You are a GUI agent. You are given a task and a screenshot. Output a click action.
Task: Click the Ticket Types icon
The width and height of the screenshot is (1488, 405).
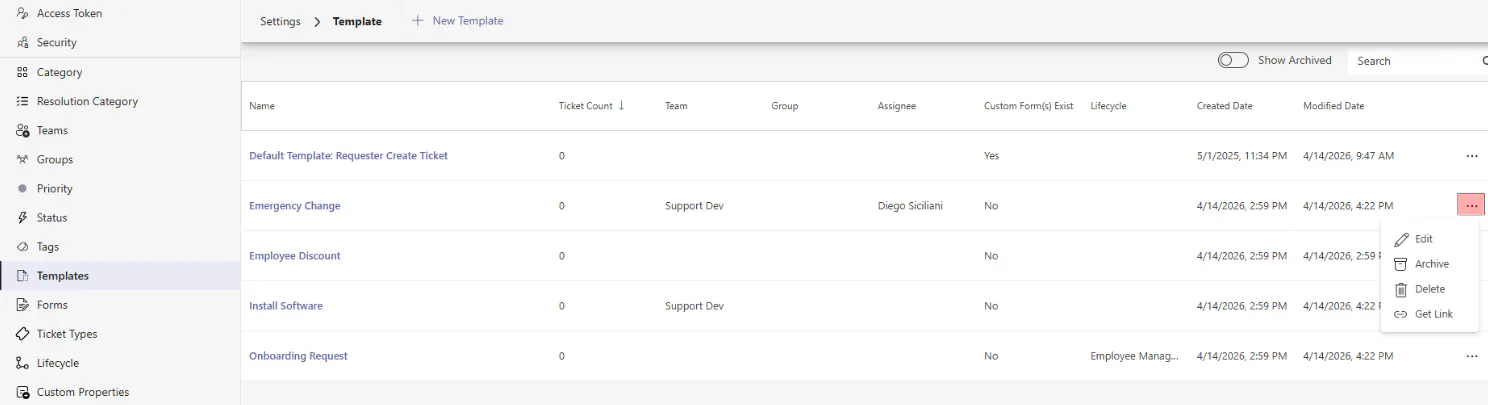point(22,334)
